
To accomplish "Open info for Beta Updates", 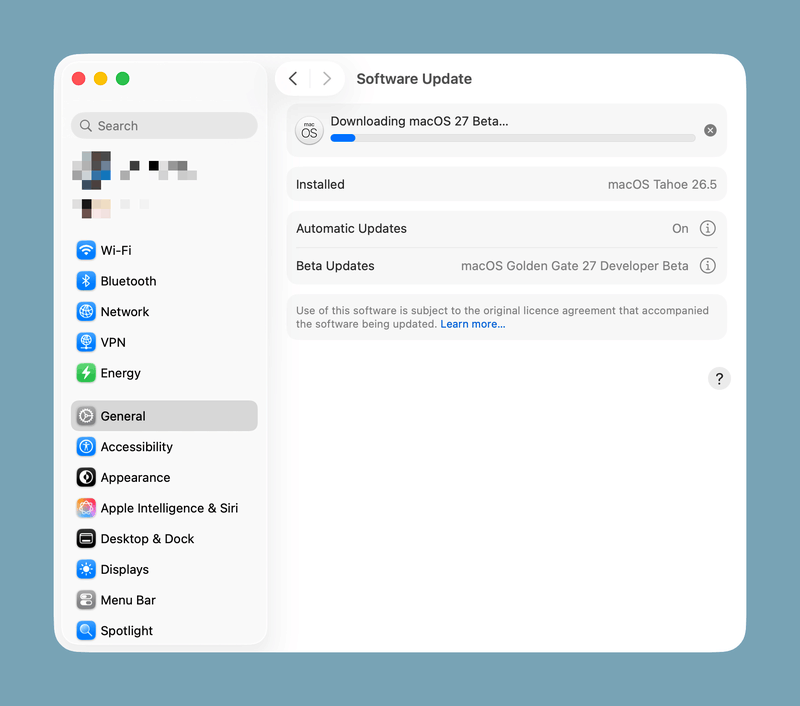I will pyautogui.click(x=707, y=265).
